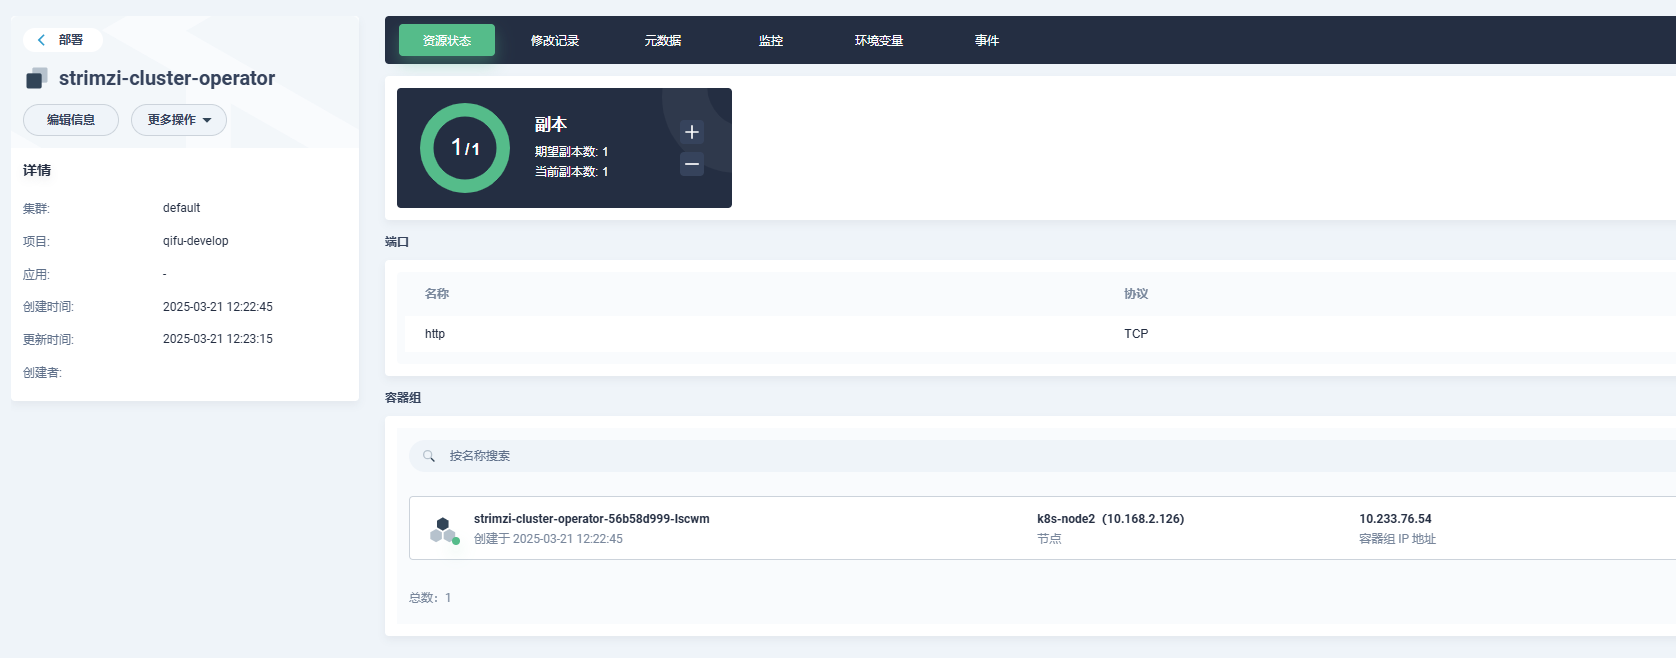Click the deployment icon beside strimzi-cluster-operator title
1676x658 pixels.
tap(37, 78)
